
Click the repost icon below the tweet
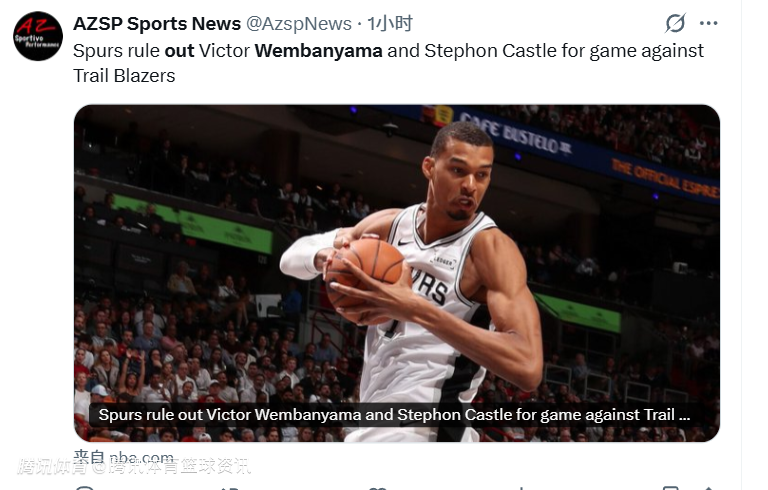[230, 488]
